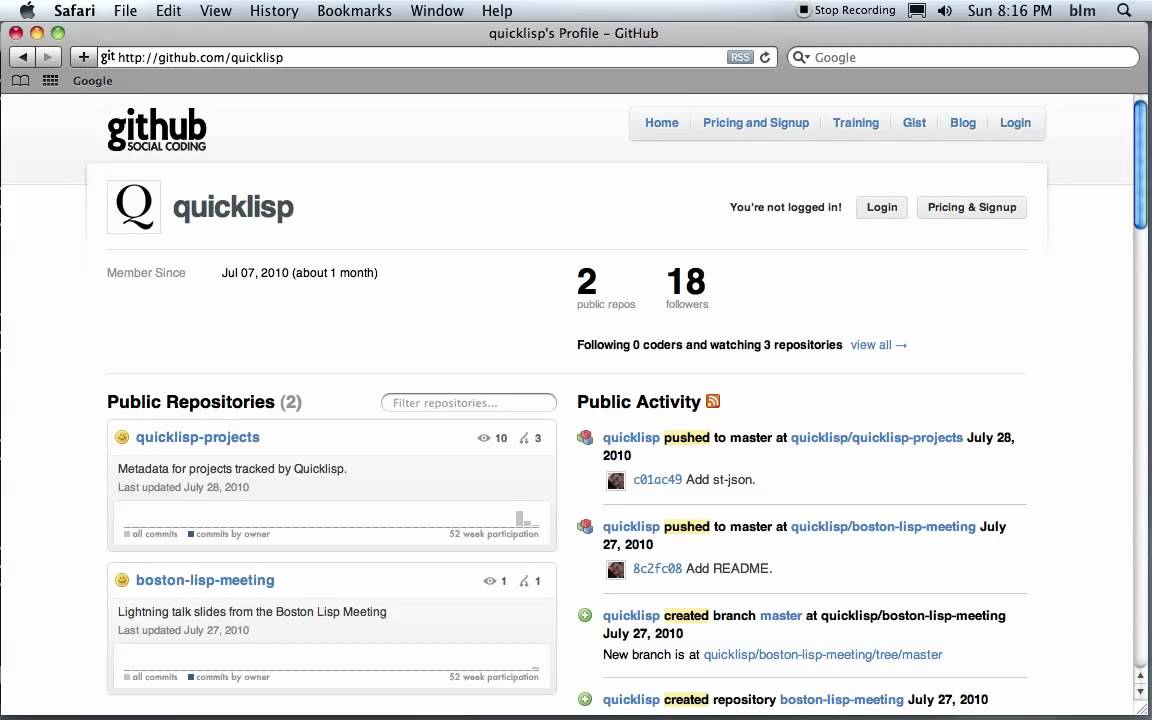Click the RSS badge in the address bar
1152x720 pixels.
click(x=740, y=57)
